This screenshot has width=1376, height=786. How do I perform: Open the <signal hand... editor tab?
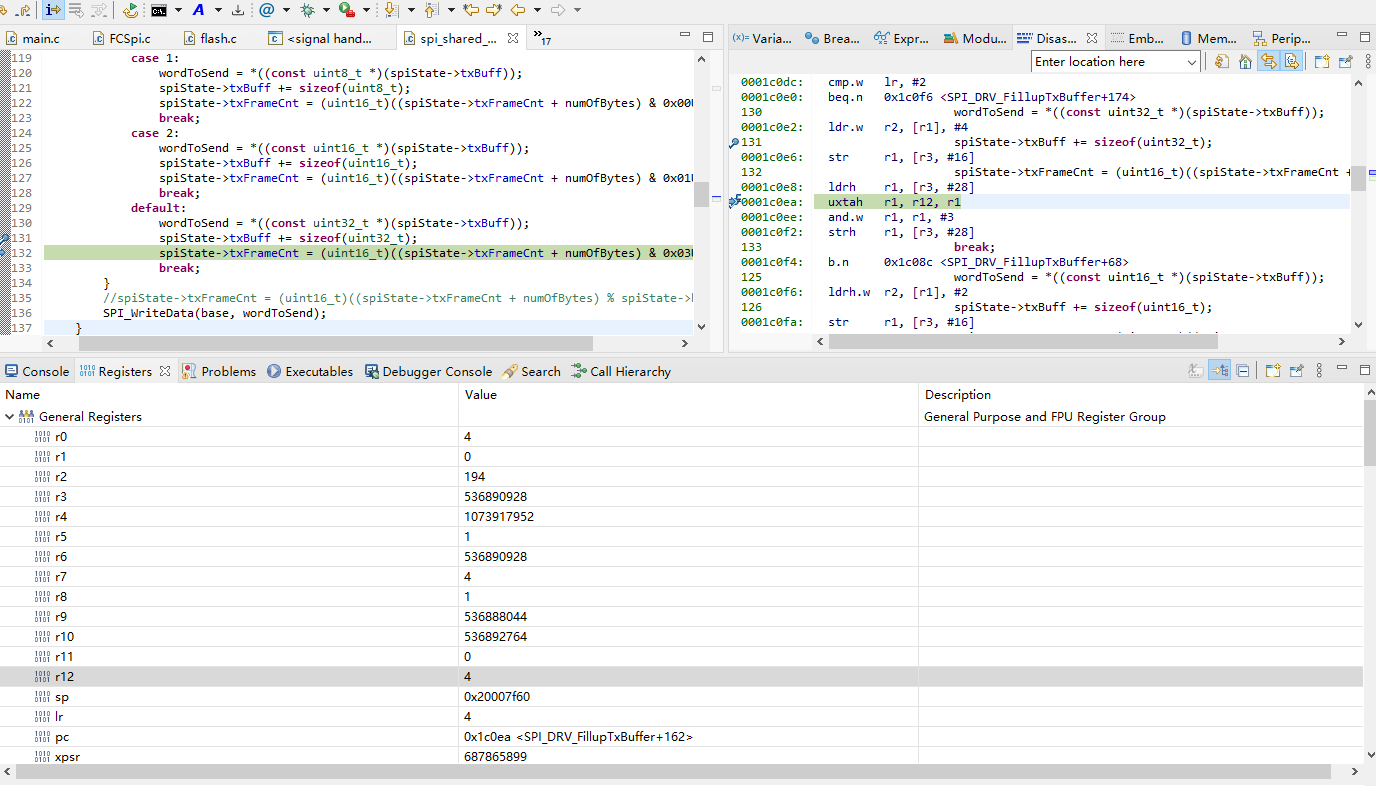321,38
